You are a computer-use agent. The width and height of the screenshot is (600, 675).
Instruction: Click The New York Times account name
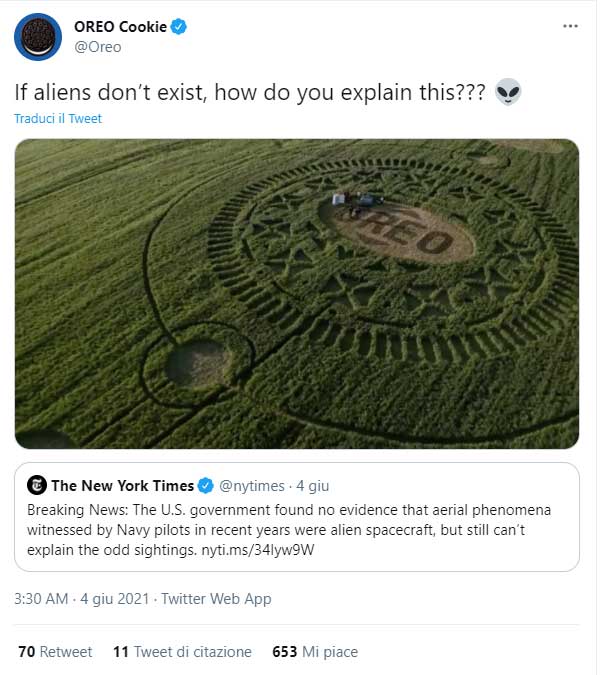(x=122, y=486)
